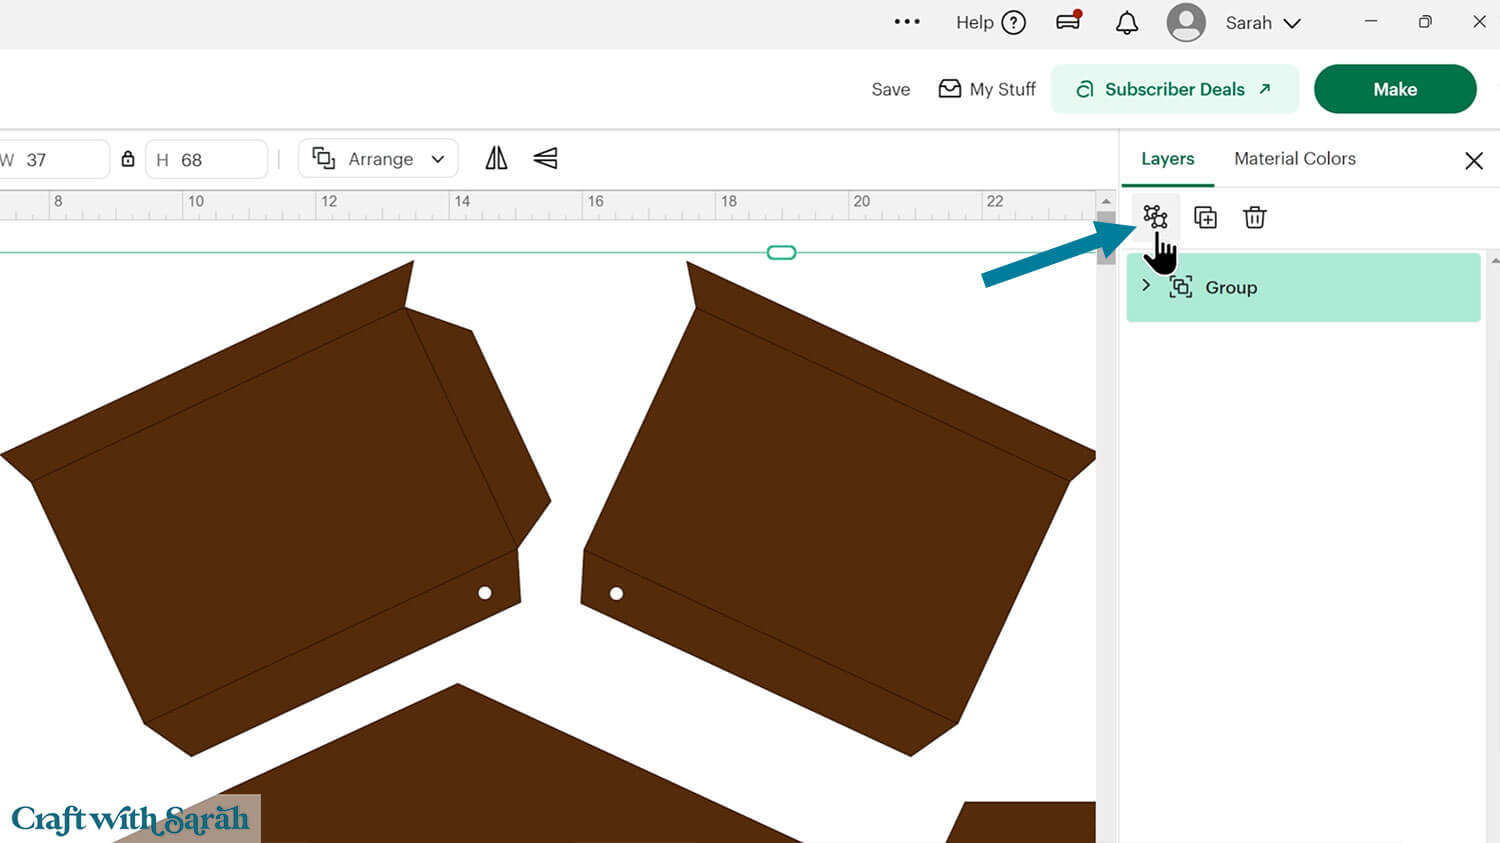The height and width of the screenshot is (843, 1500).
Task: Expand the Group layer chevron
Action: click(x=1146, y=286)
